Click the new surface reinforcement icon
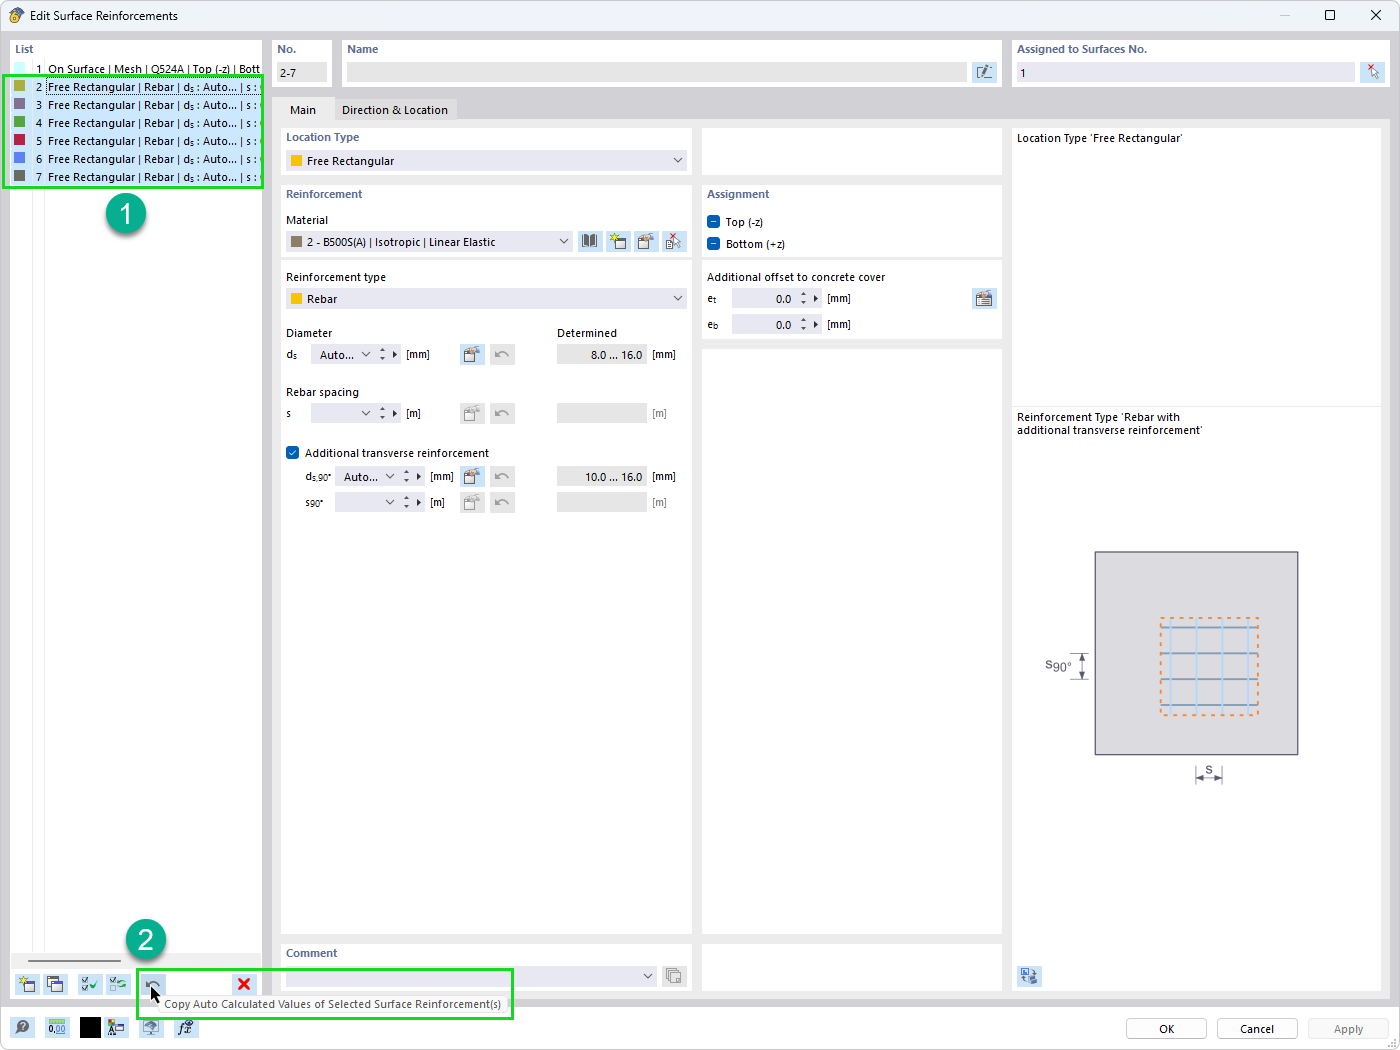 [x=27, y=985]
